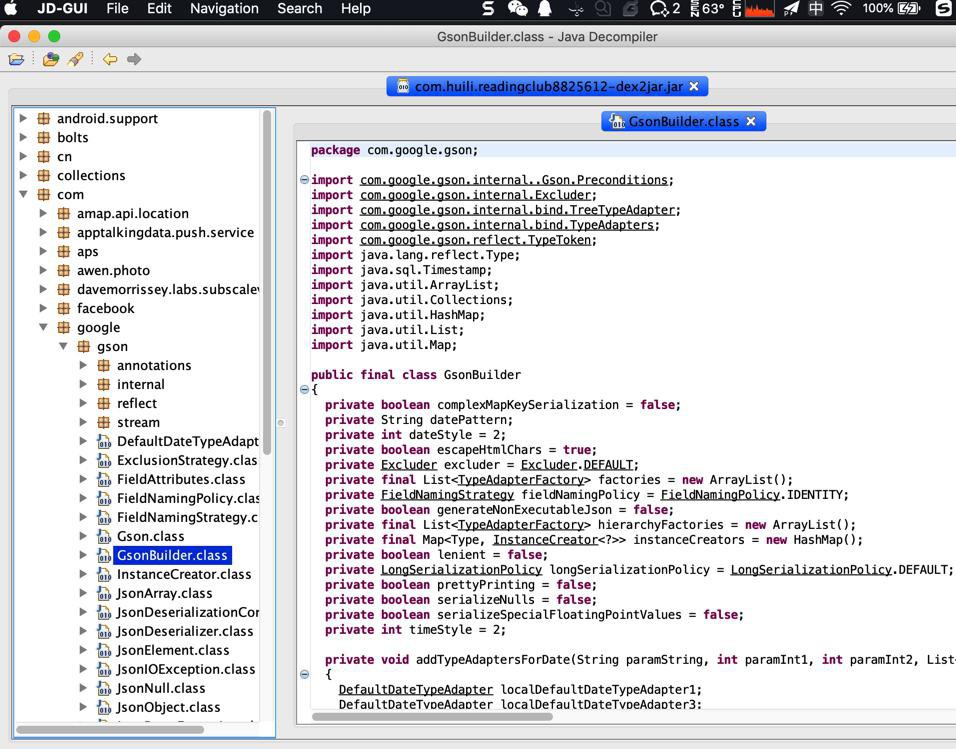The image size is (956, 749).
Task: Click the JsonNull.class file icon
Action: pos(104,688)
